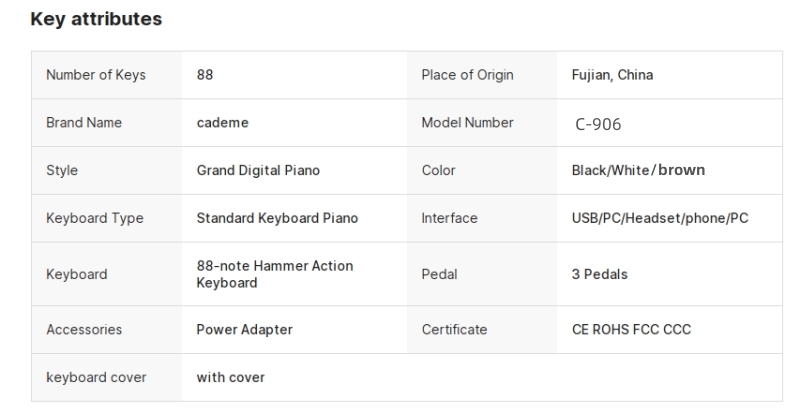Click the Fujian, China value

pyautogui.click(x=612, y=75)
